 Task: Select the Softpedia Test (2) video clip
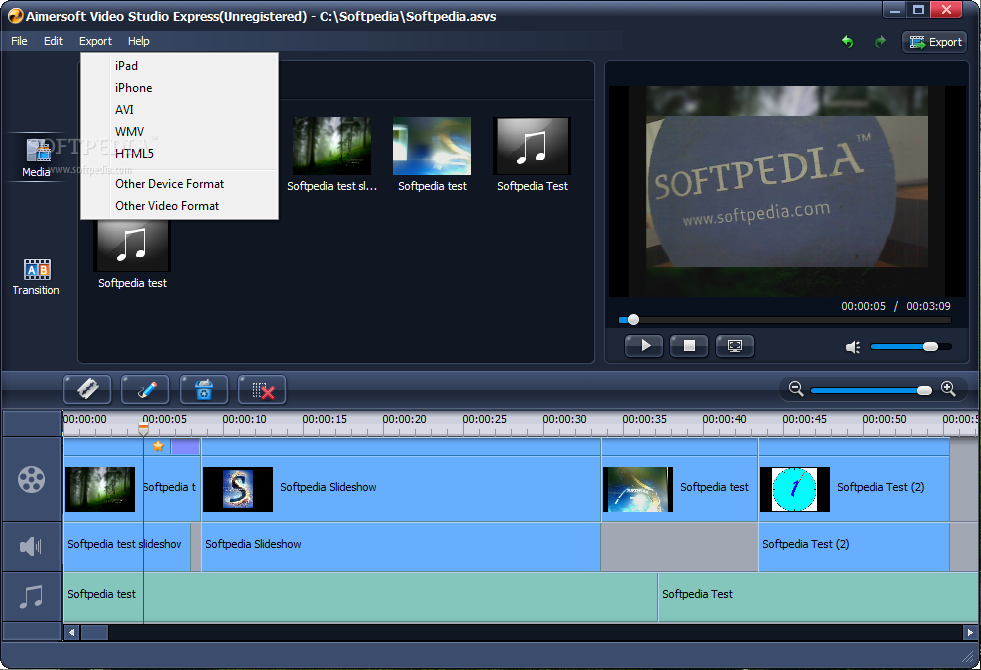point(854,480)
